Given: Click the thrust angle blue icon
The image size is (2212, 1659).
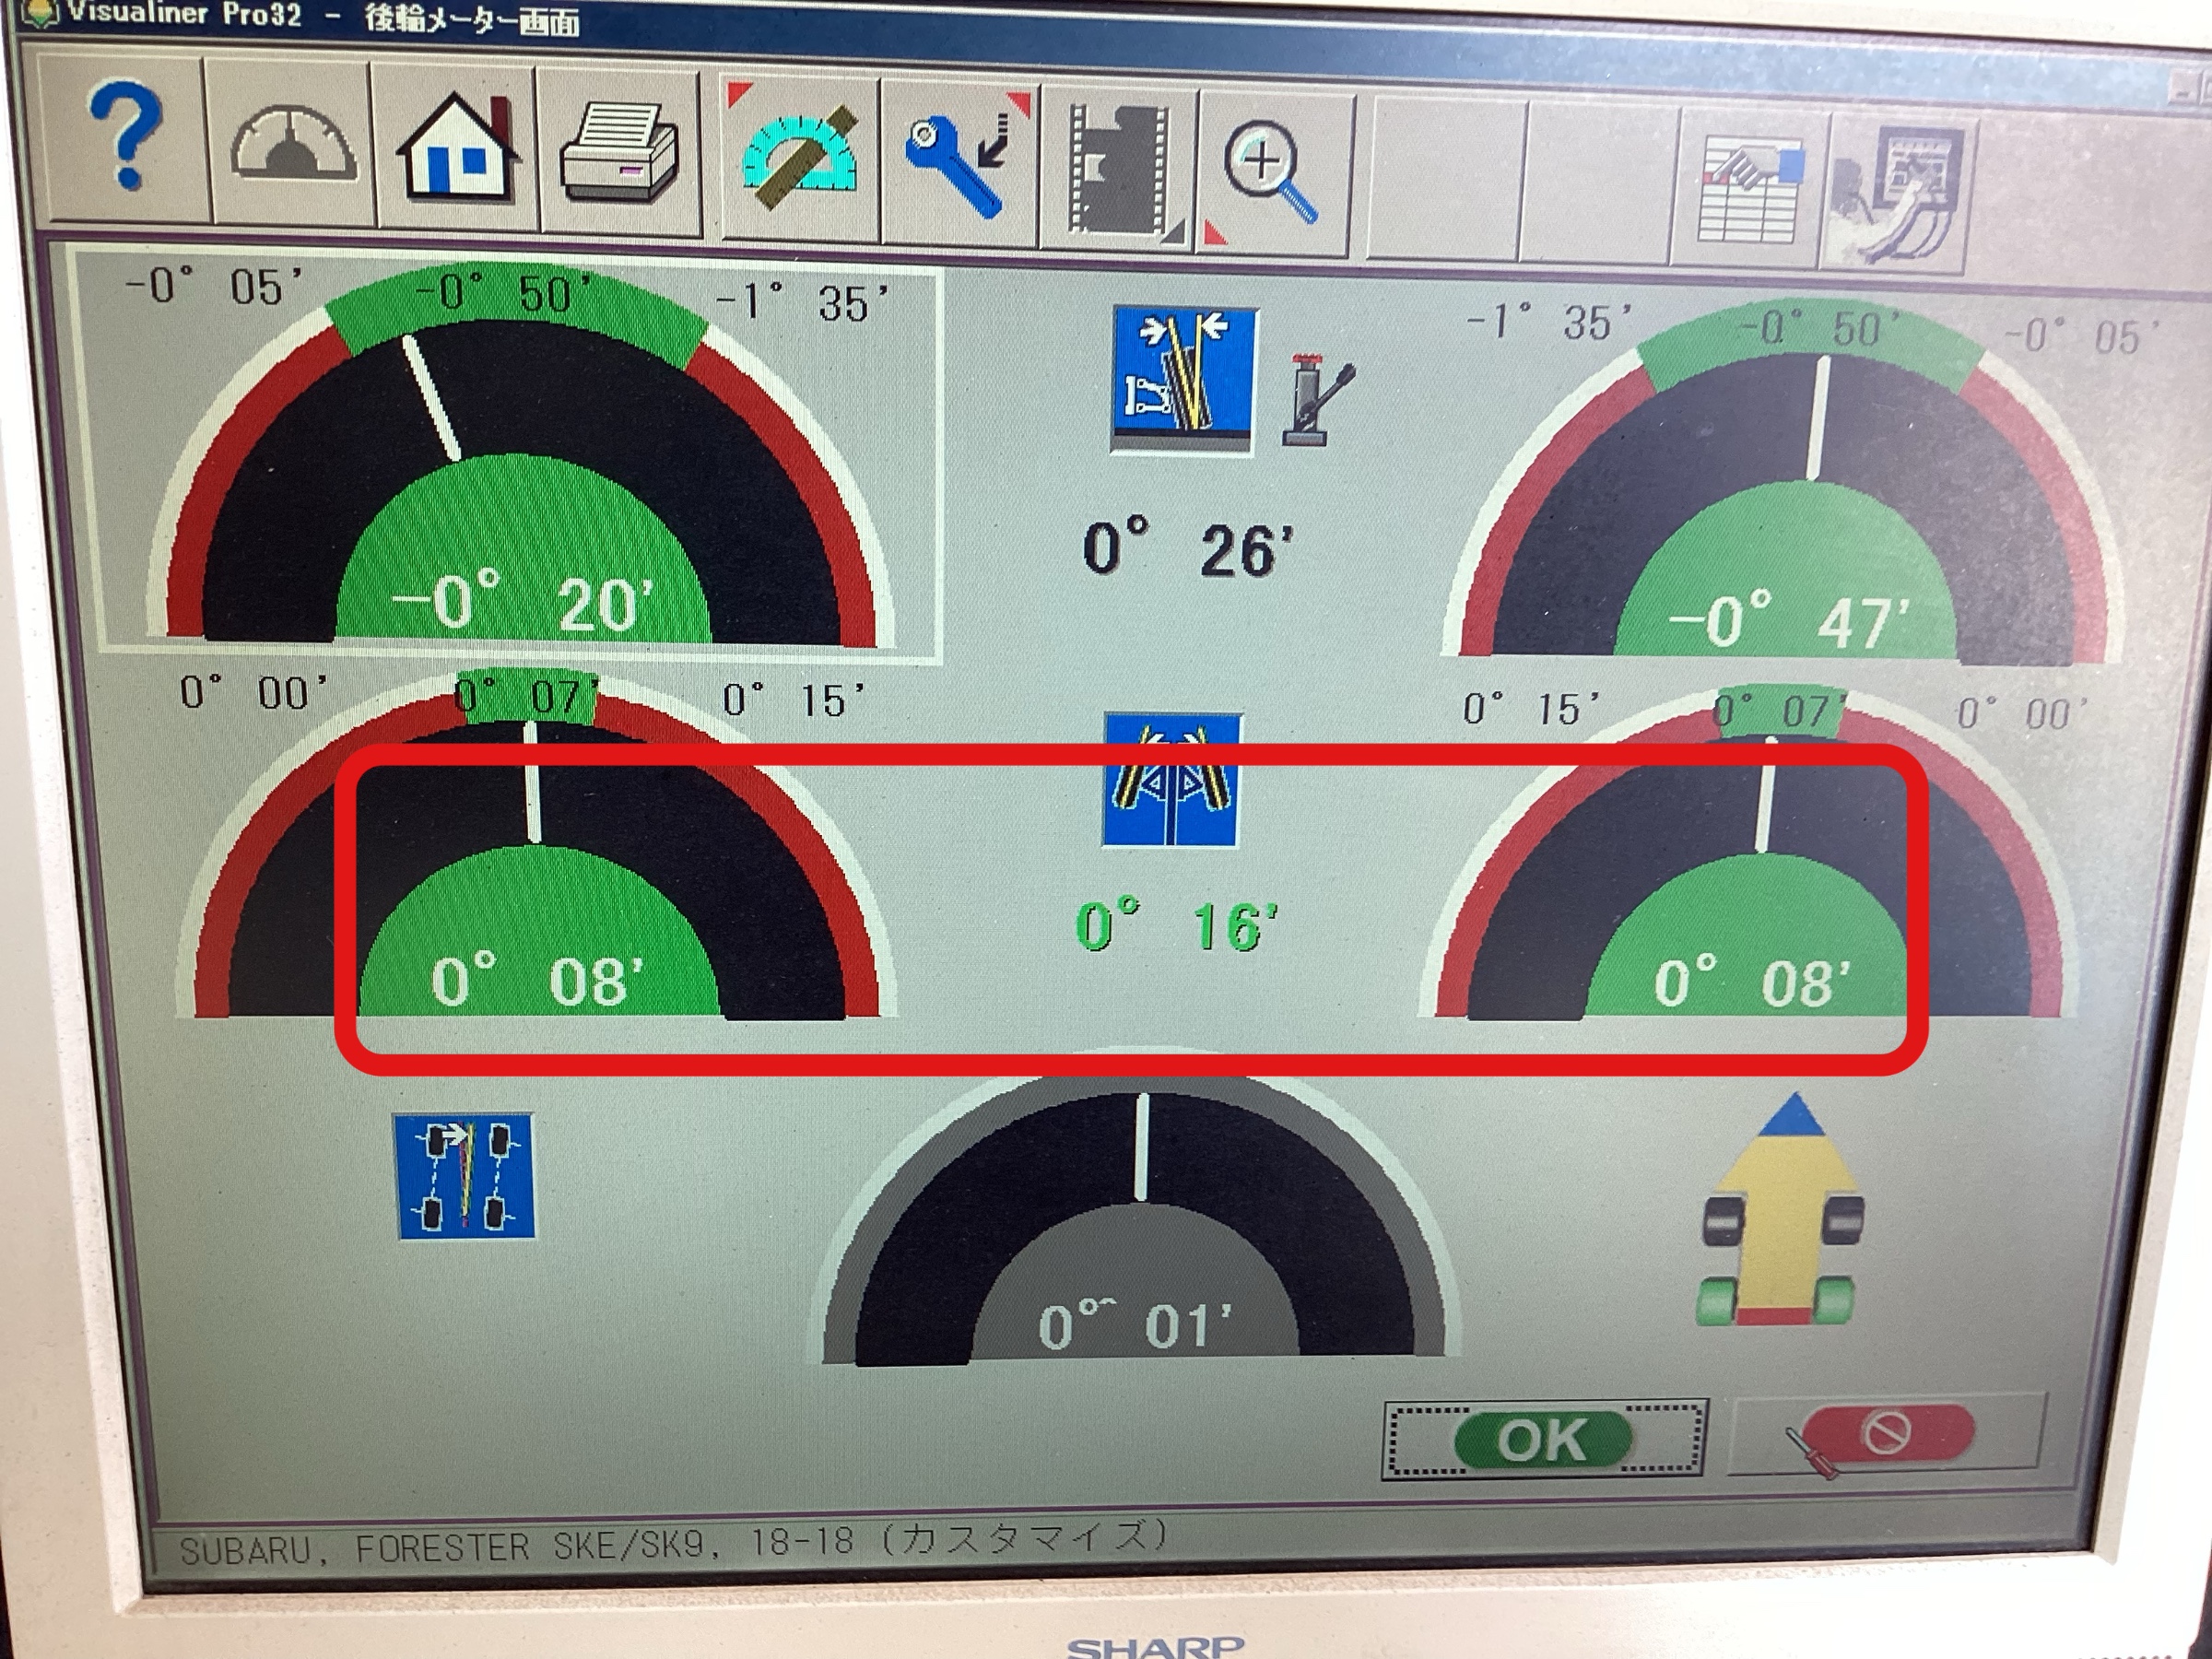Looking at the screenshot, I should [465, 1176].
